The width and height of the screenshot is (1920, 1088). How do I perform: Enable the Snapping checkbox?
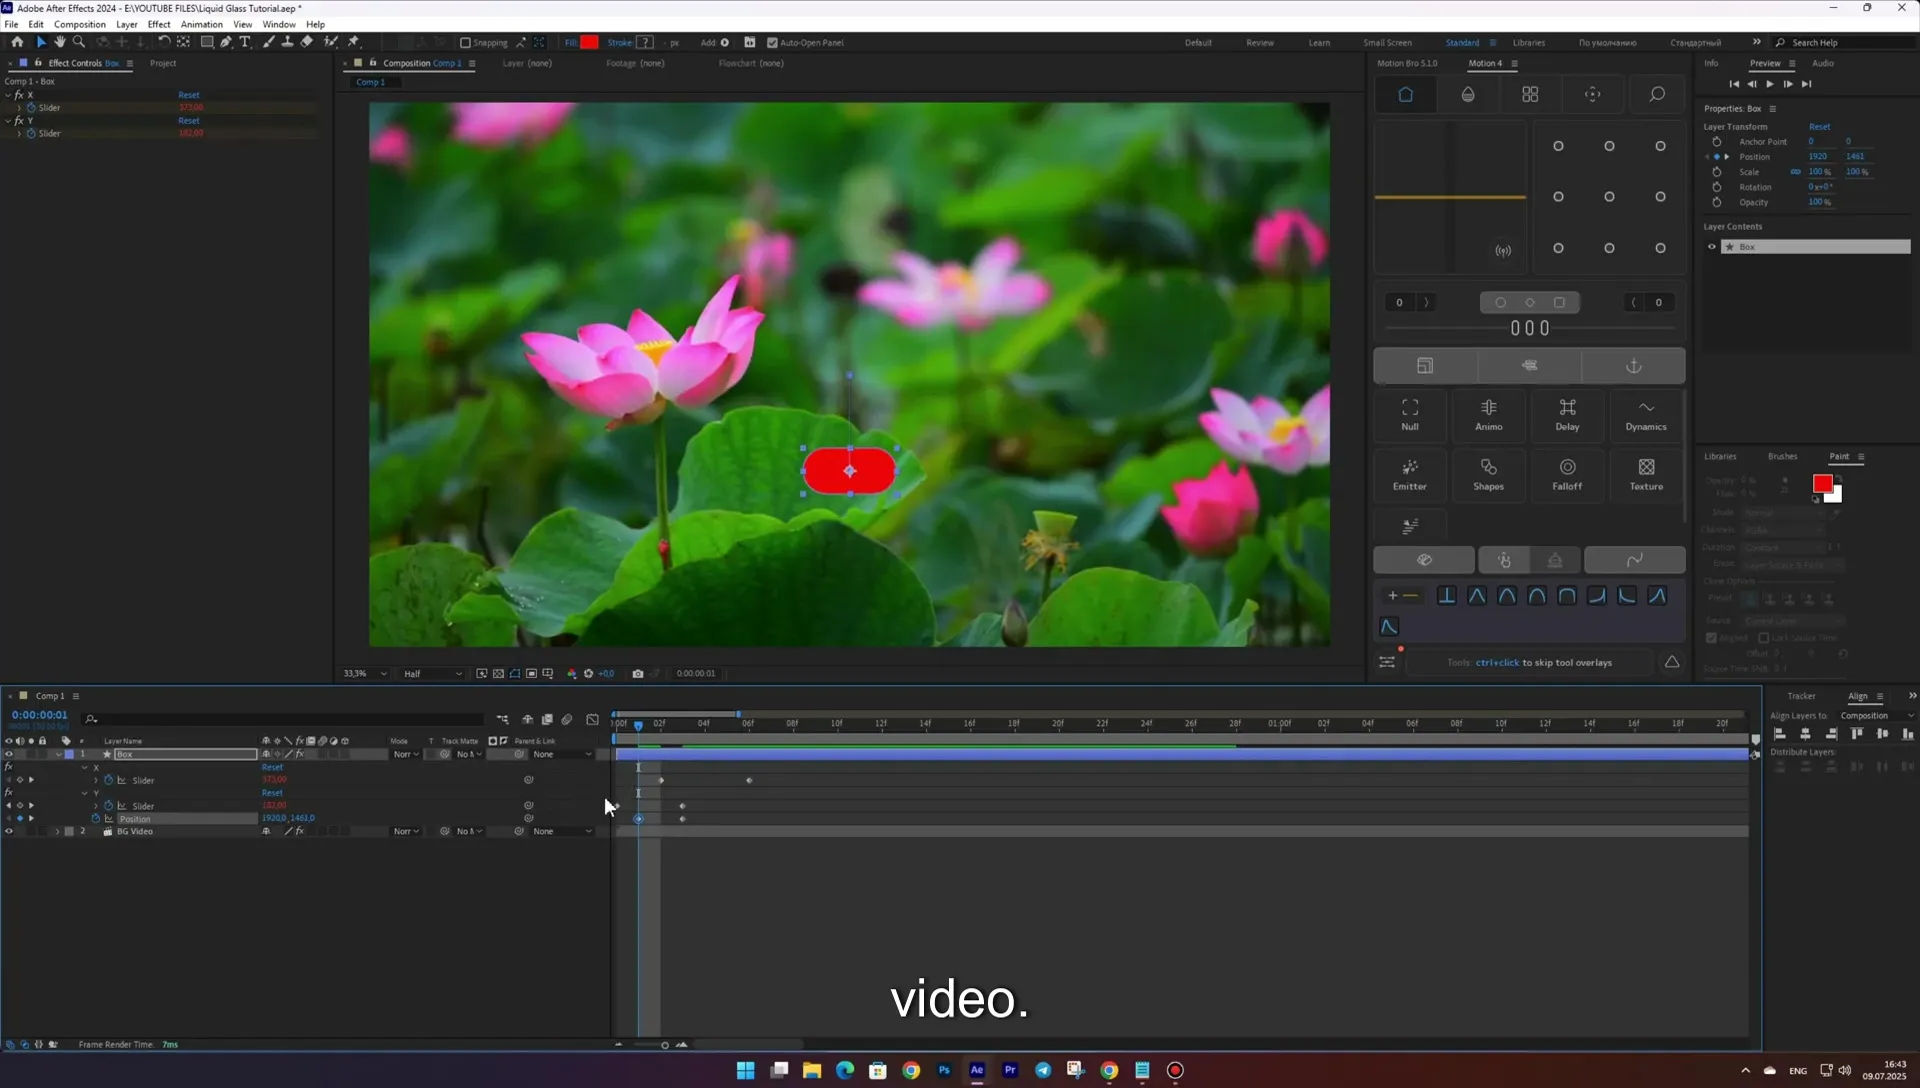(465, 43)
